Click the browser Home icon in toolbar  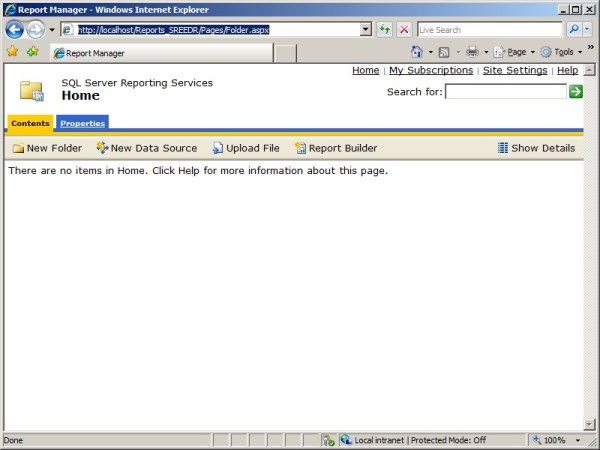(417, 52)
